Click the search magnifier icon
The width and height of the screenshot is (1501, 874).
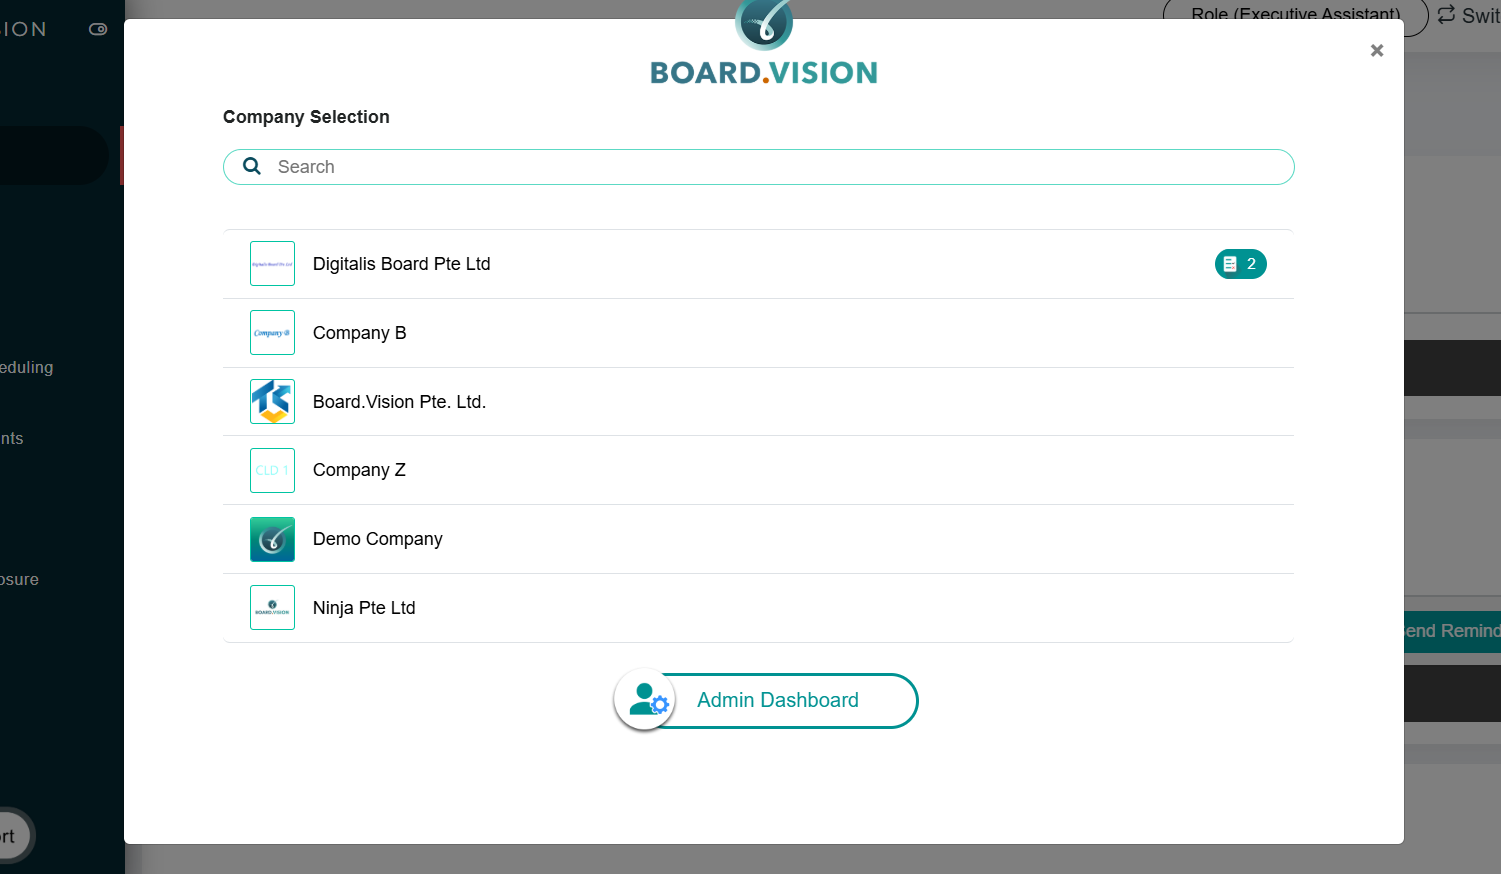click(252, 166)
